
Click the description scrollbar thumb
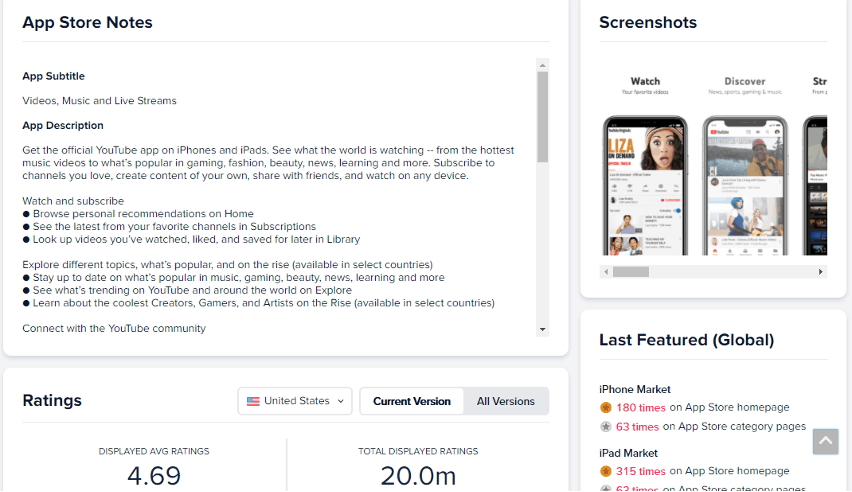pos(542,117)
